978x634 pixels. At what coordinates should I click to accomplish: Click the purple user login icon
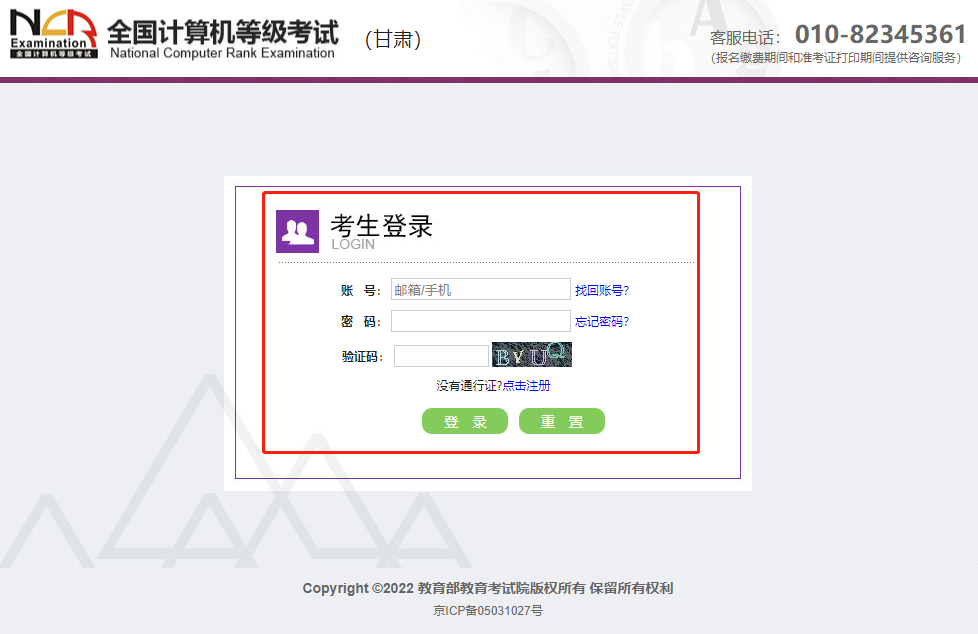click(x=298, y=231)
